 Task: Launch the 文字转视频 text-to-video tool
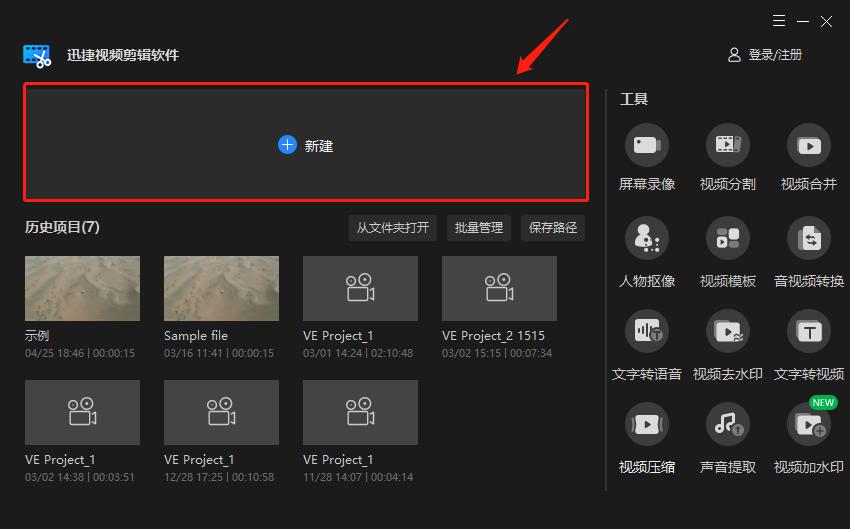(x=808, y=331)
